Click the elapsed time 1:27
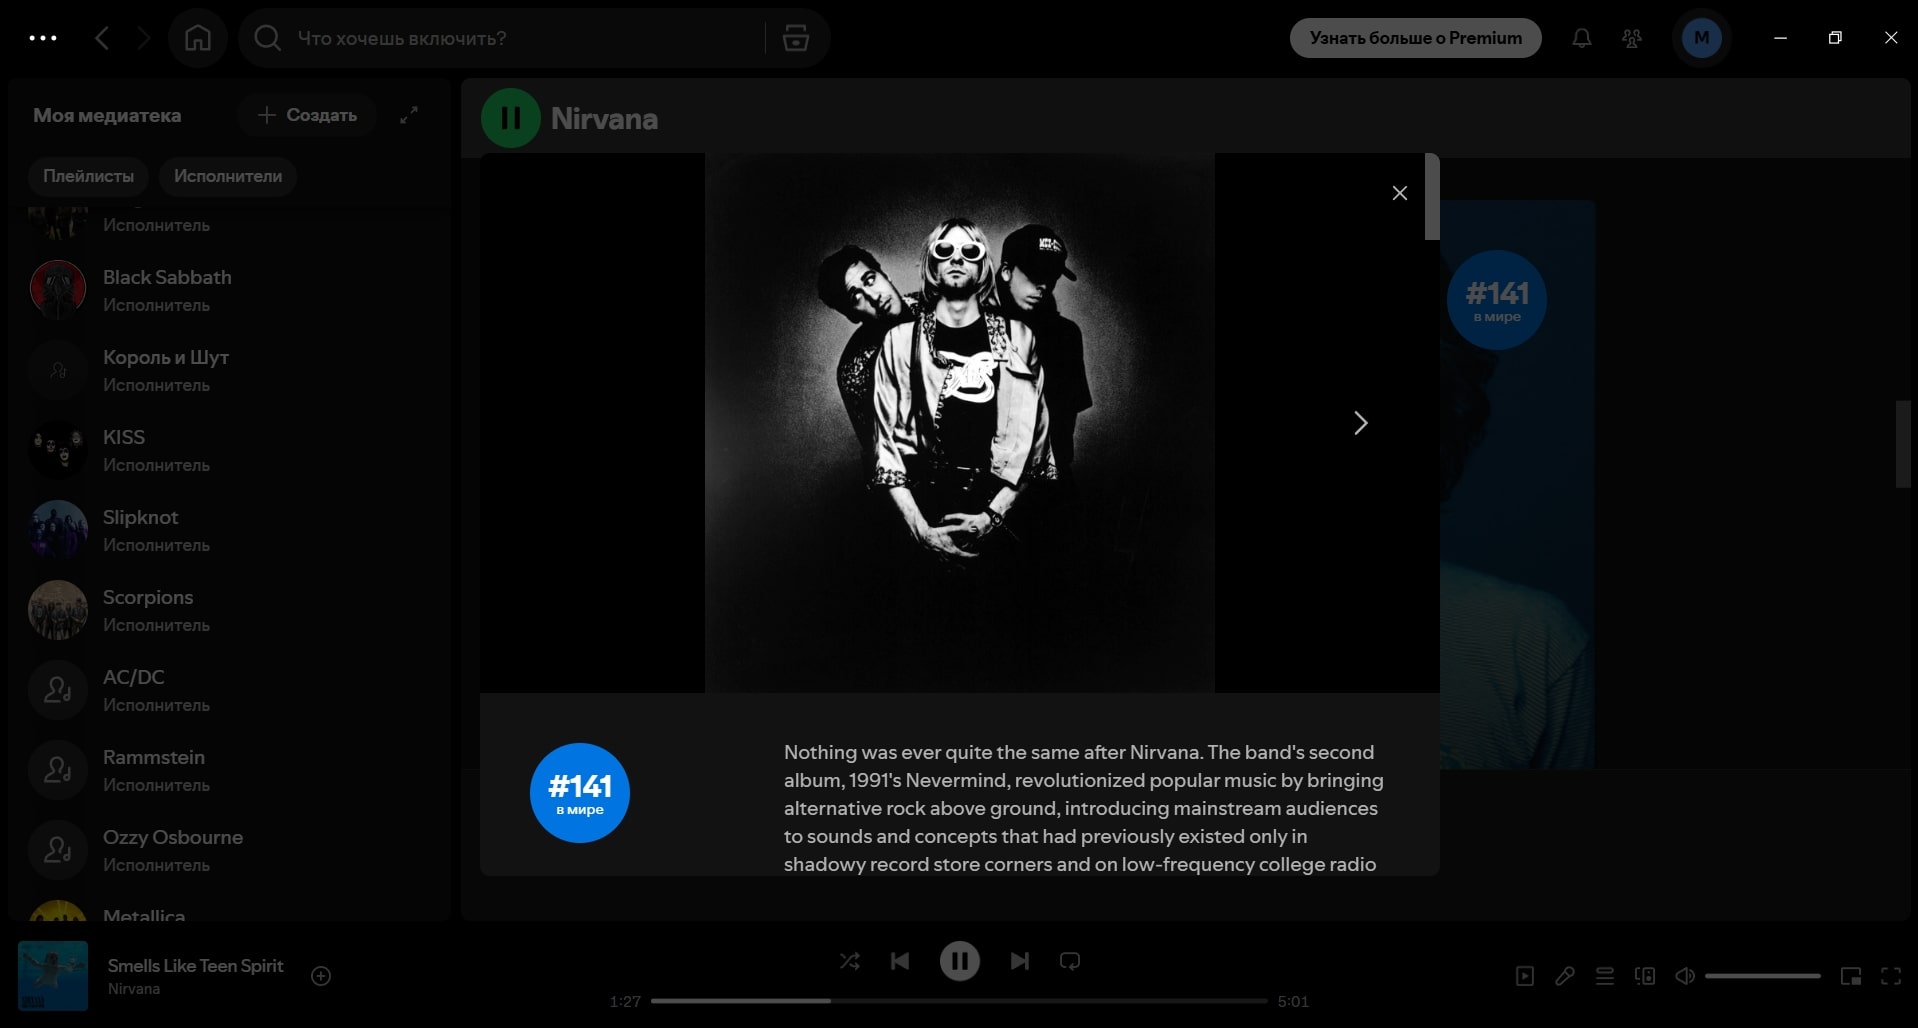 [x=625, y=1001]
